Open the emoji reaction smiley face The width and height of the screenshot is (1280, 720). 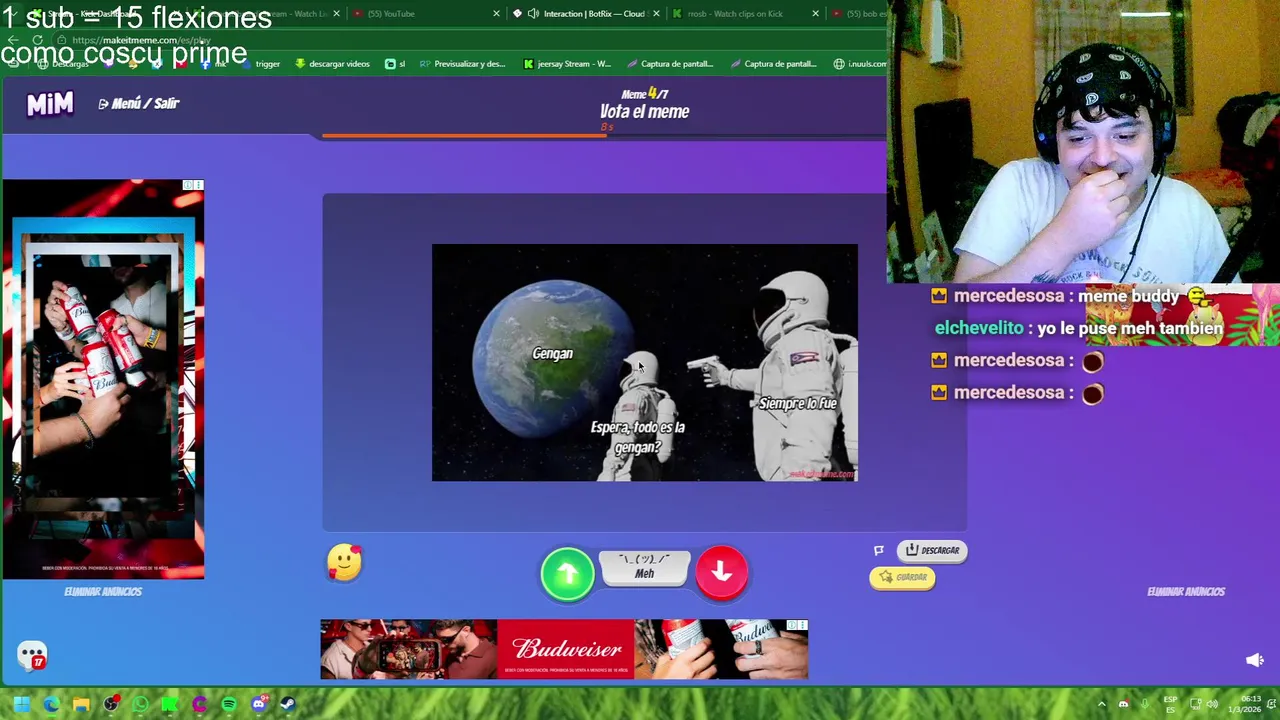pyautogui.click(x=344, y=563)
